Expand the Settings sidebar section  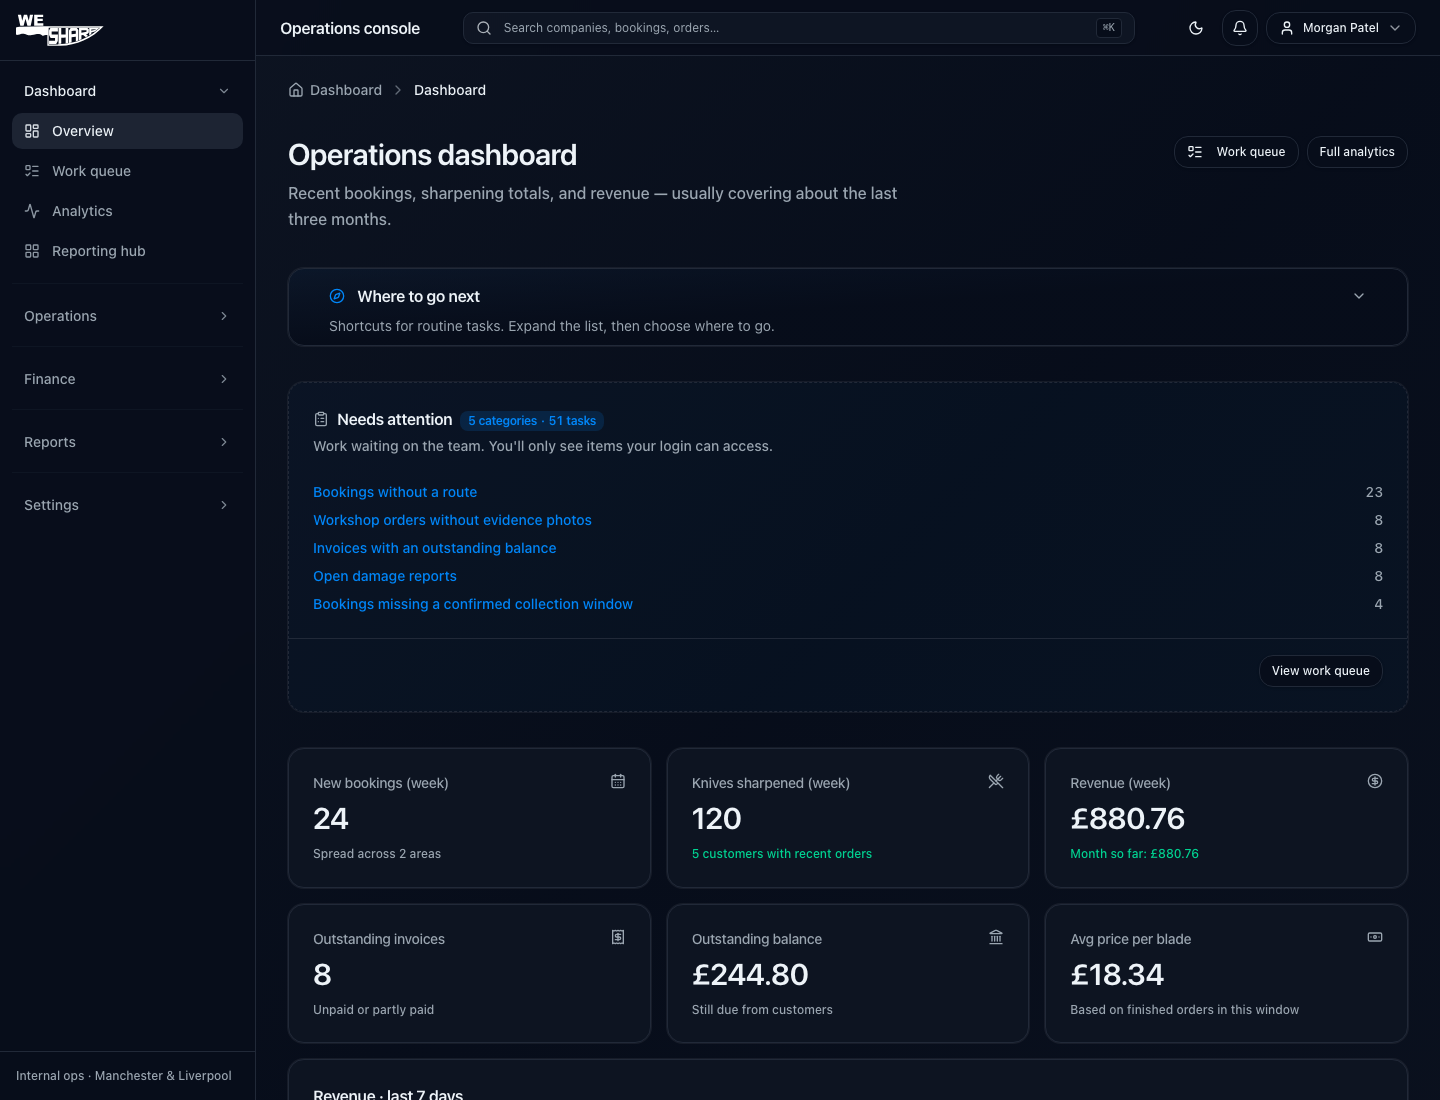[x=127, y=505]
